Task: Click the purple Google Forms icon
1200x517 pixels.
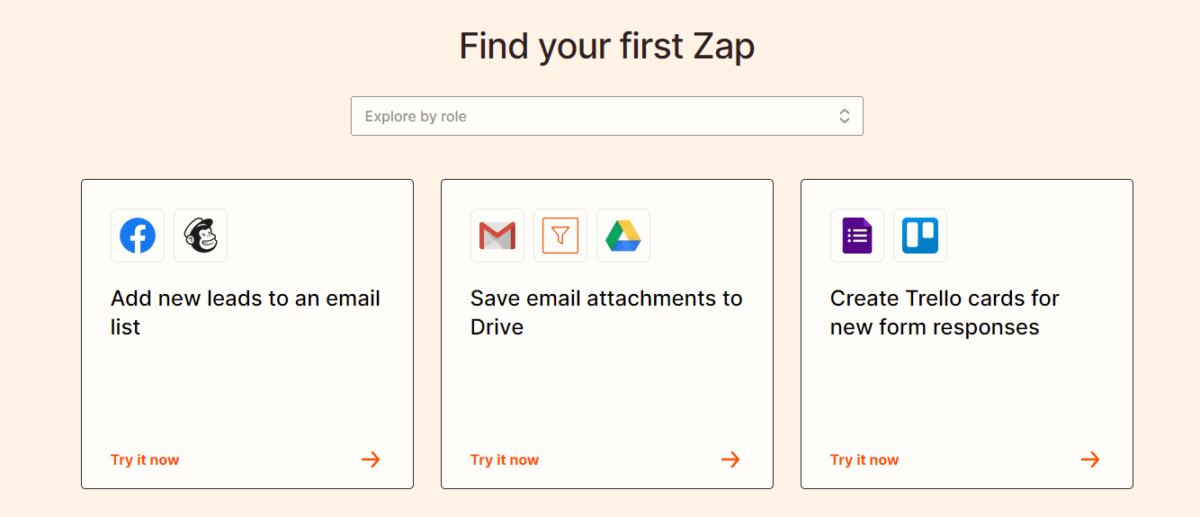Action: point(857,236)
